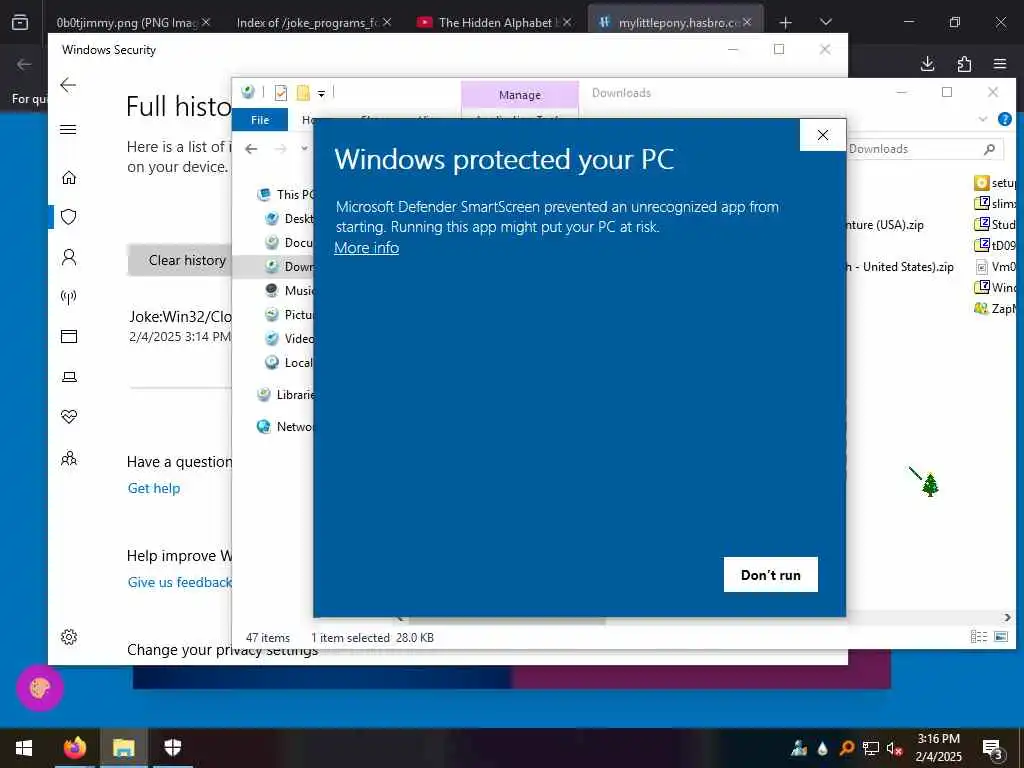Select the tD09 archive in Downloads
1024x768 pixels.
995,246
